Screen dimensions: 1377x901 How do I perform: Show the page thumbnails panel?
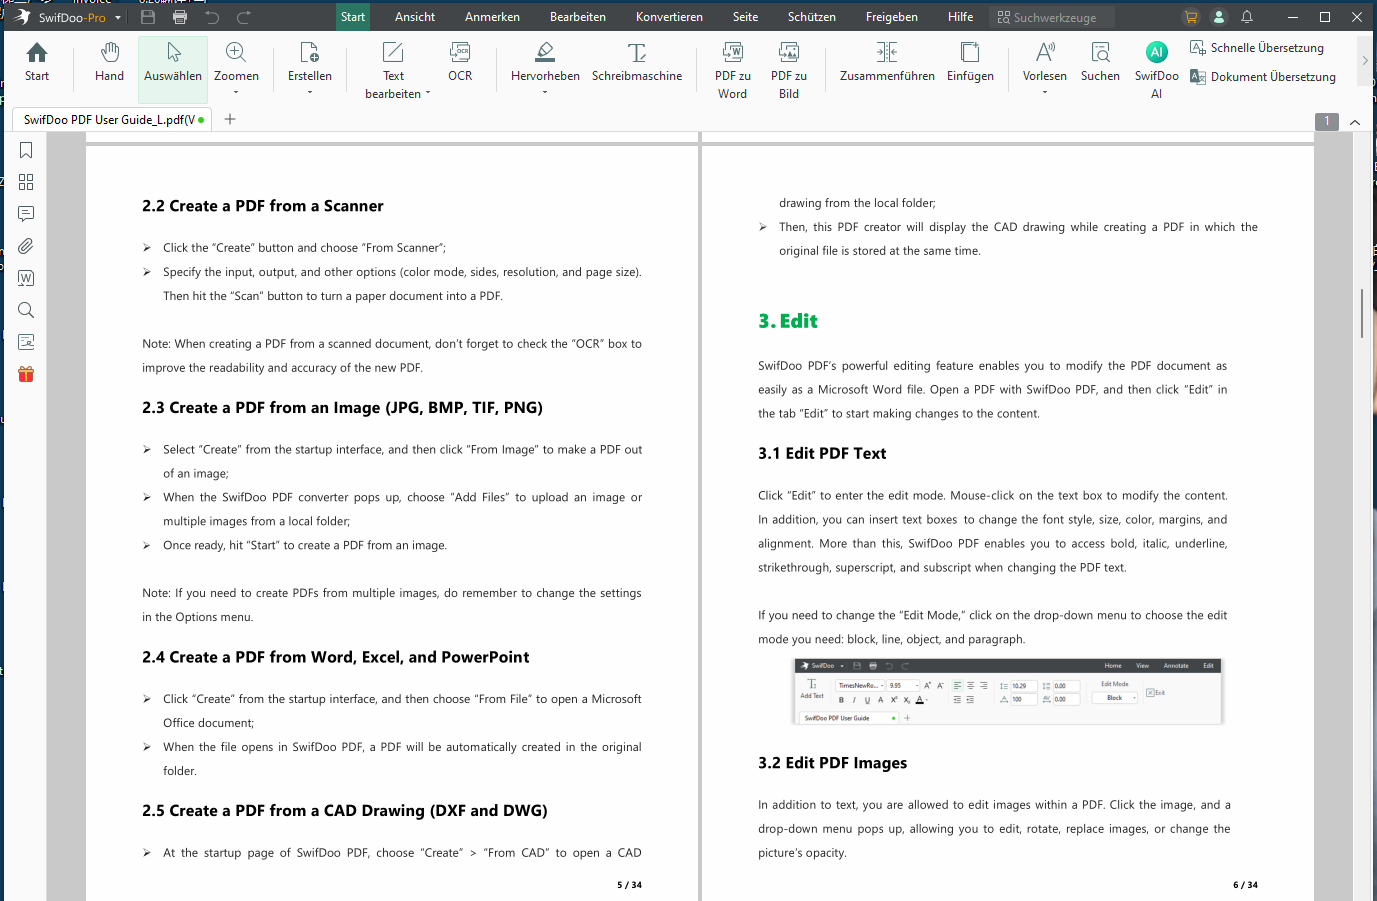tap(26, 182)
